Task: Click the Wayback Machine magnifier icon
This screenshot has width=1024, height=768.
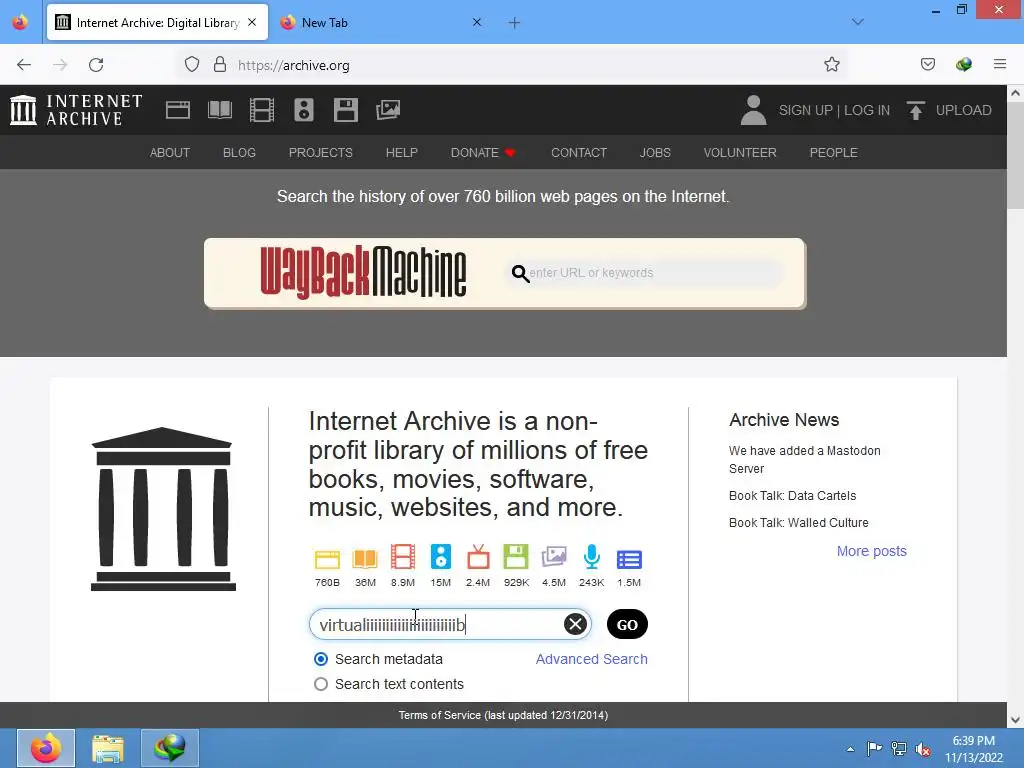Action: tap(520, 273)
